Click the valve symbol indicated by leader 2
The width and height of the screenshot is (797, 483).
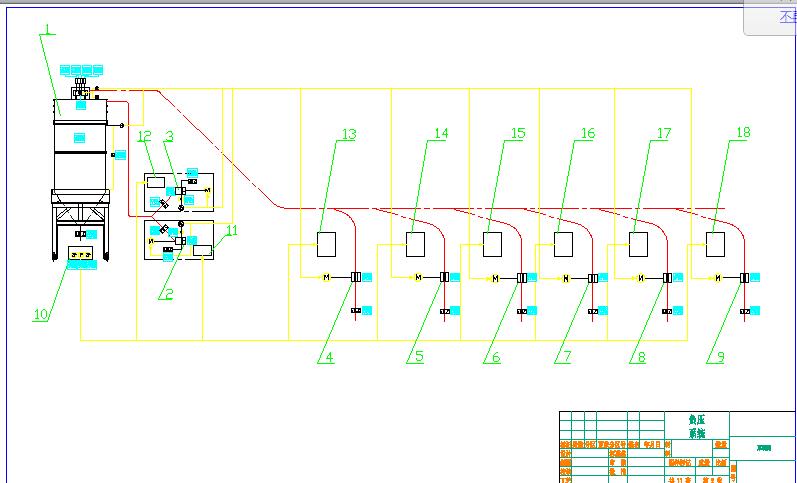180,240
